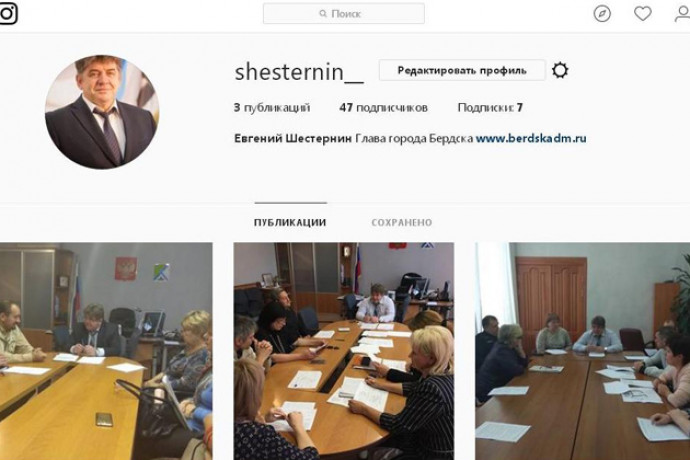This screenshot has width=690, height=460.
Task: Open the heart activity notifications icon
Action: click(x=642, y=14)
